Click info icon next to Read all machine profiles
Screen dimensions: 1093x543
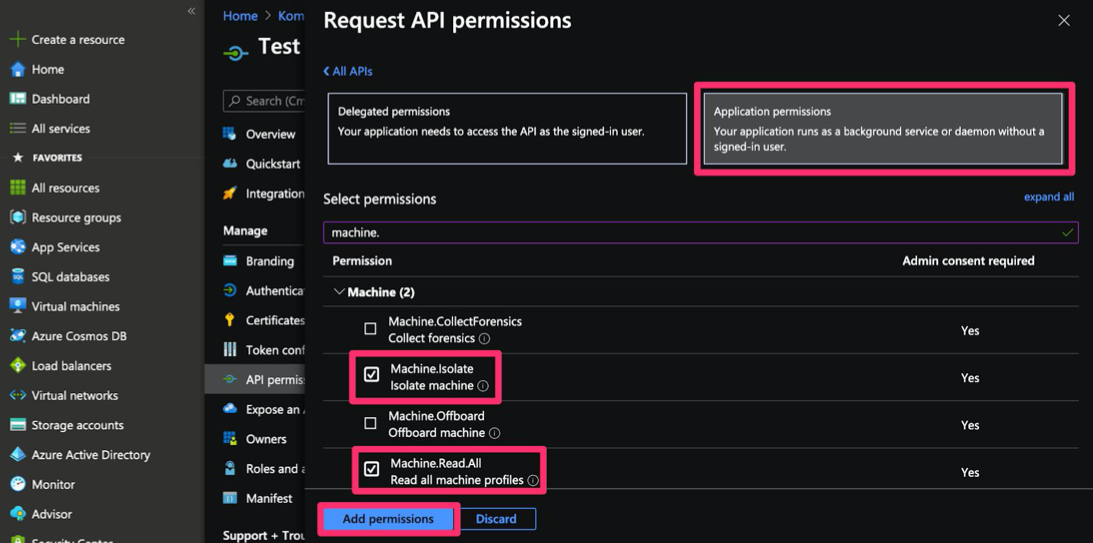point(533,480)
